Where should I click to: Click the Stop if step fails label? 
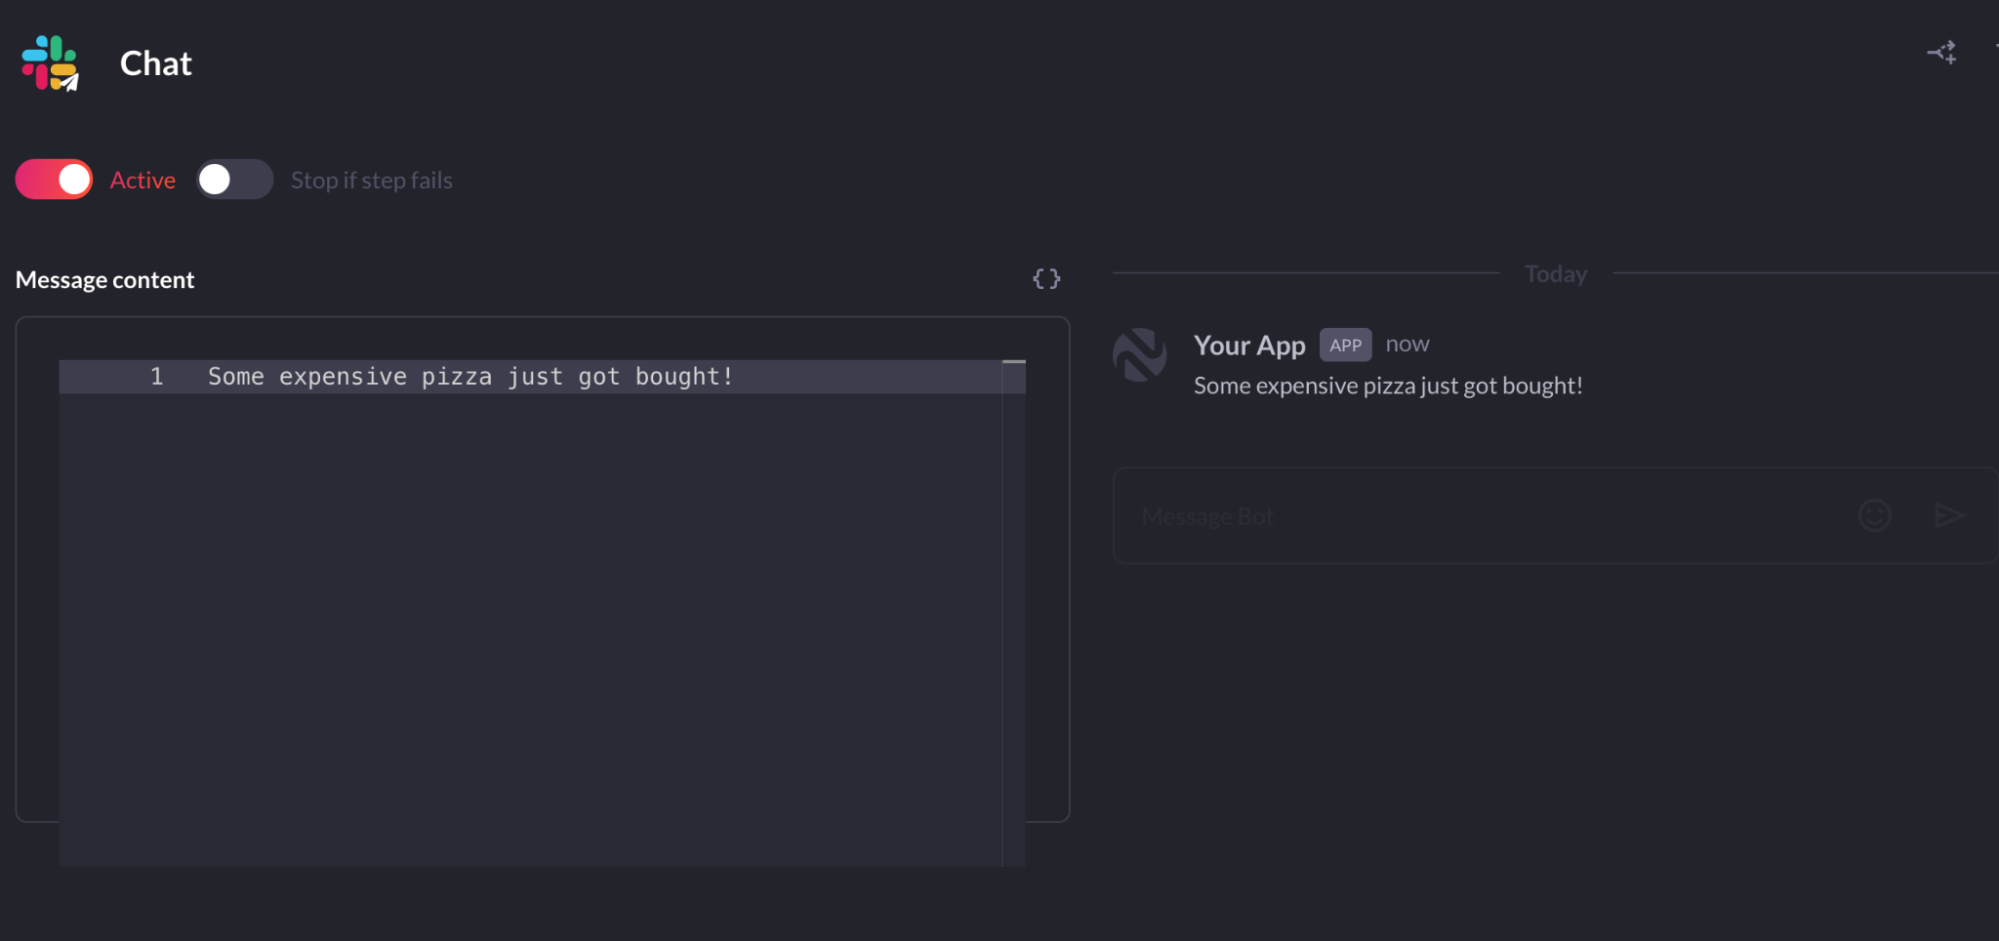point(372,180)
